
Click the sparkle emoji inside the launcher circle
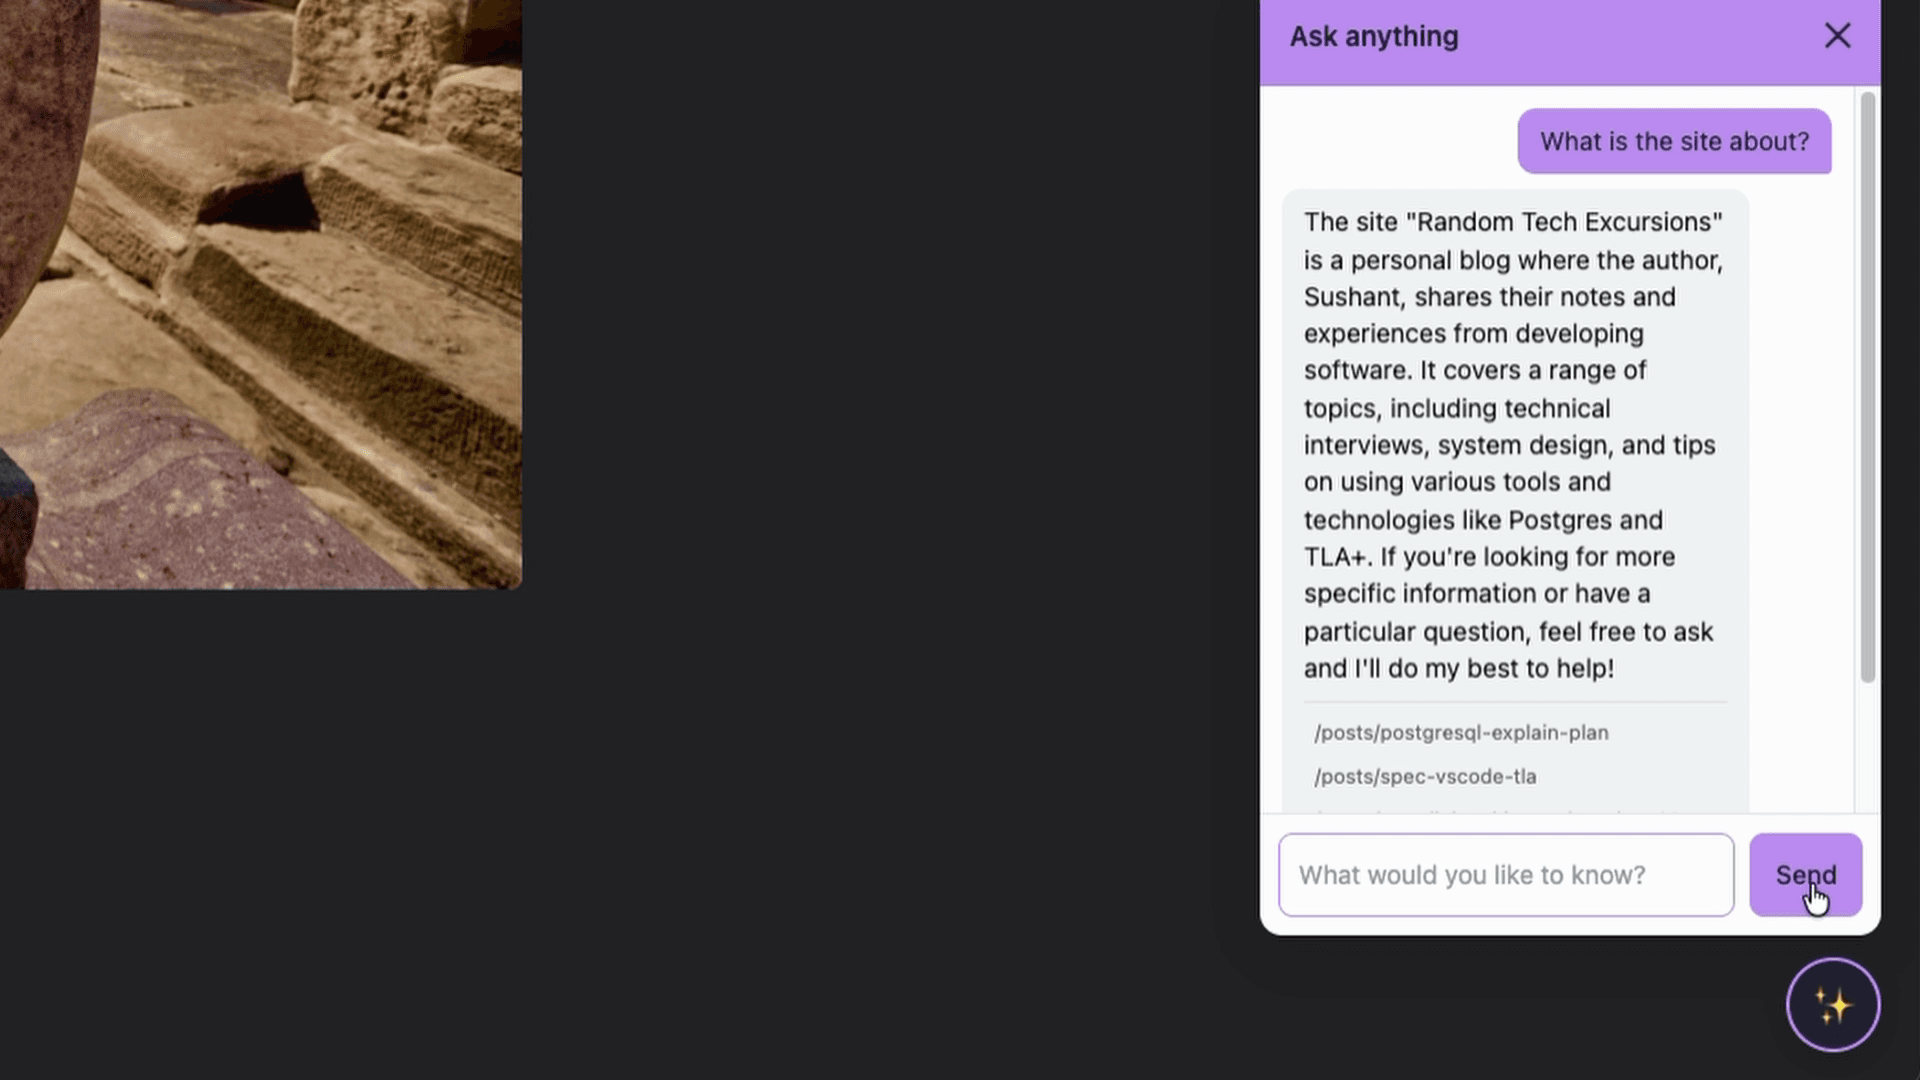1833,1004
